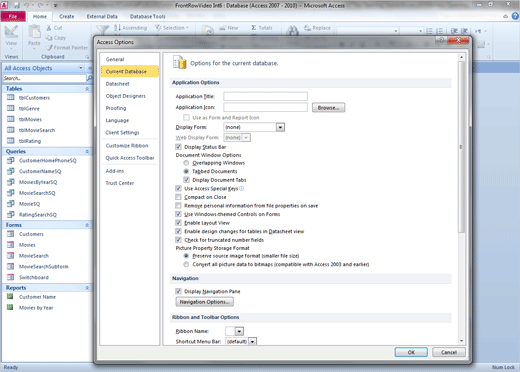Open Switchboard form icon
Image resolution: width=520 pixels, height=372 pixels.
tap(11, 277)
